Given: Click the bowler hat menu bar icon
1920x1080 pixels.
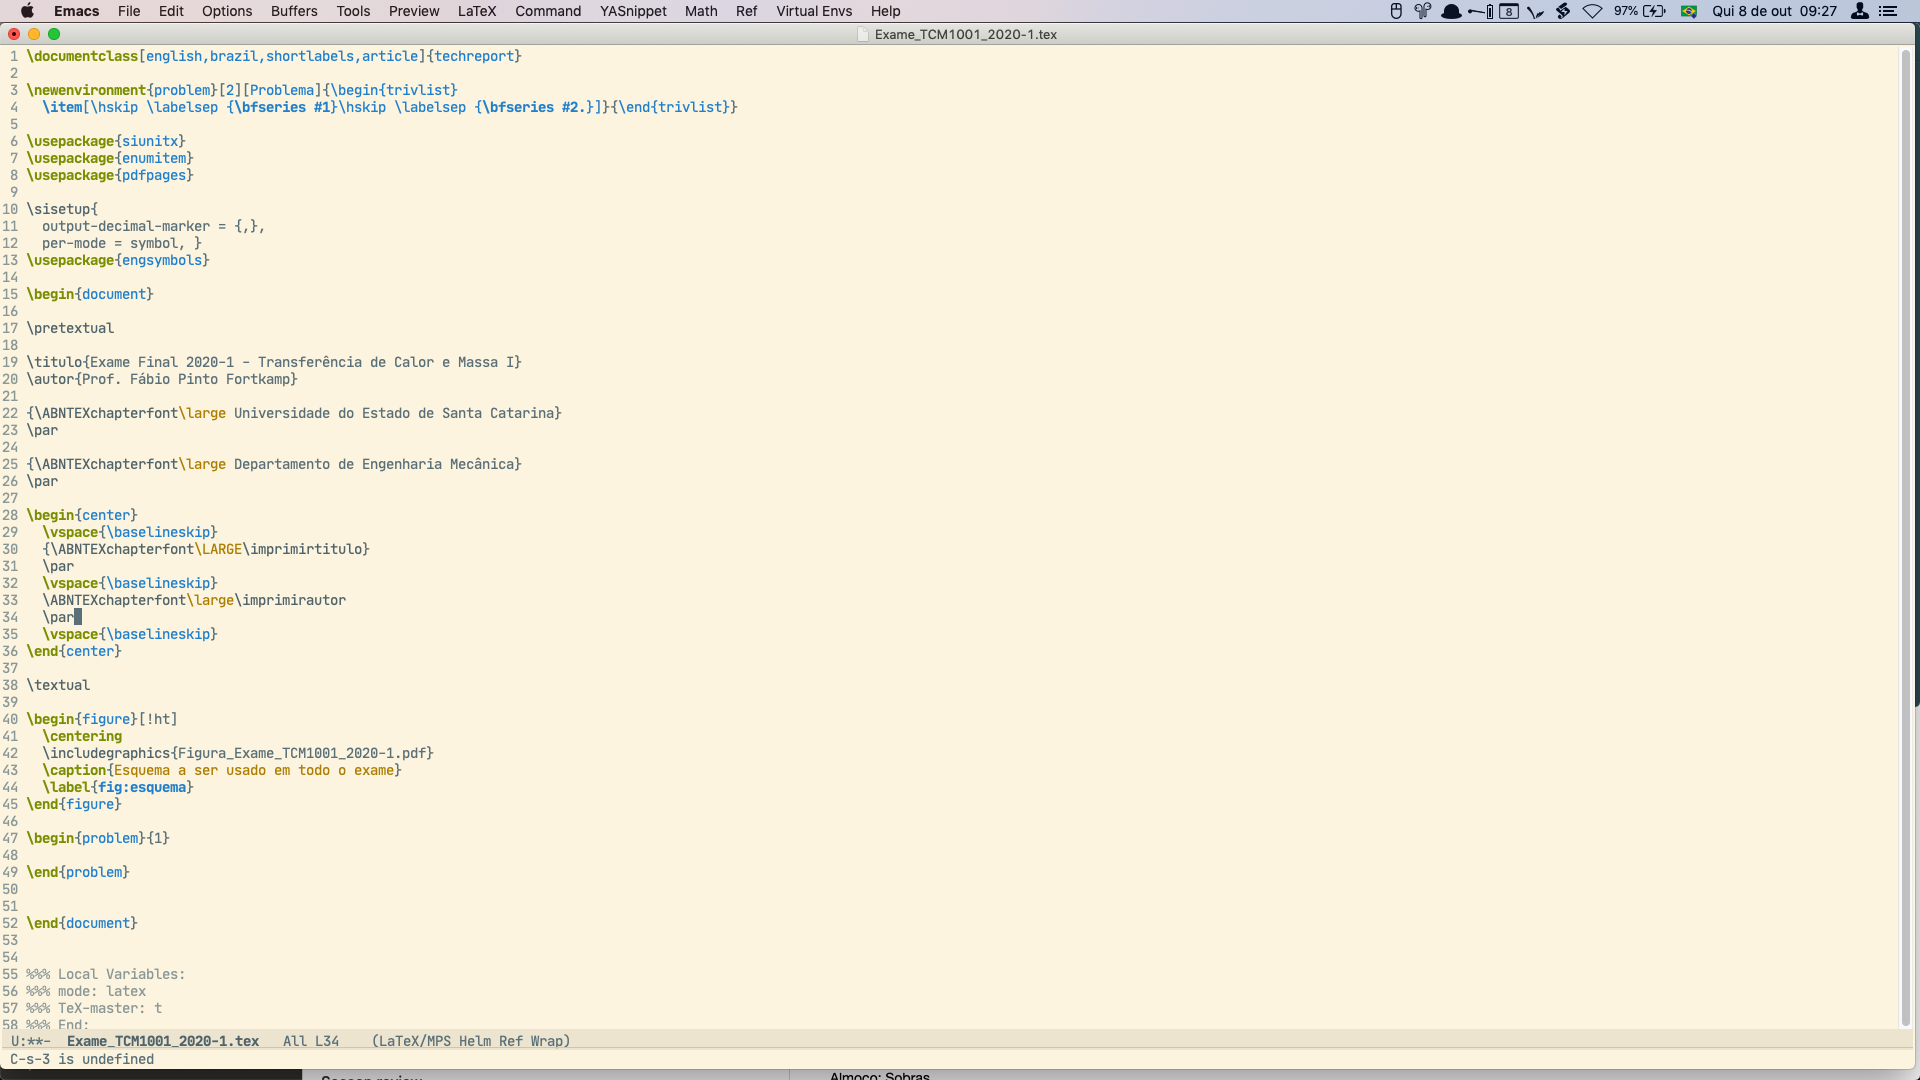Looking at the screenshot, I should (x=1450, y=11).
